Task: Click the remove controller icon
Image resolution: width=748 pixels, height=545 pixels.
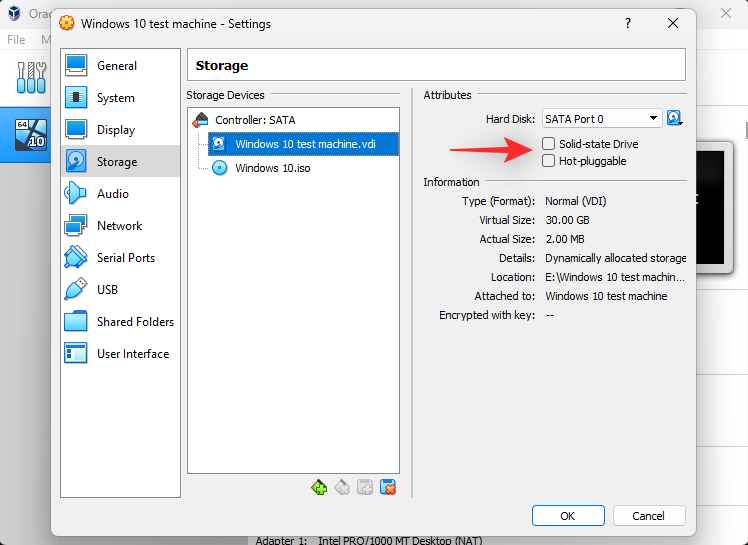Action: (342, 488)
